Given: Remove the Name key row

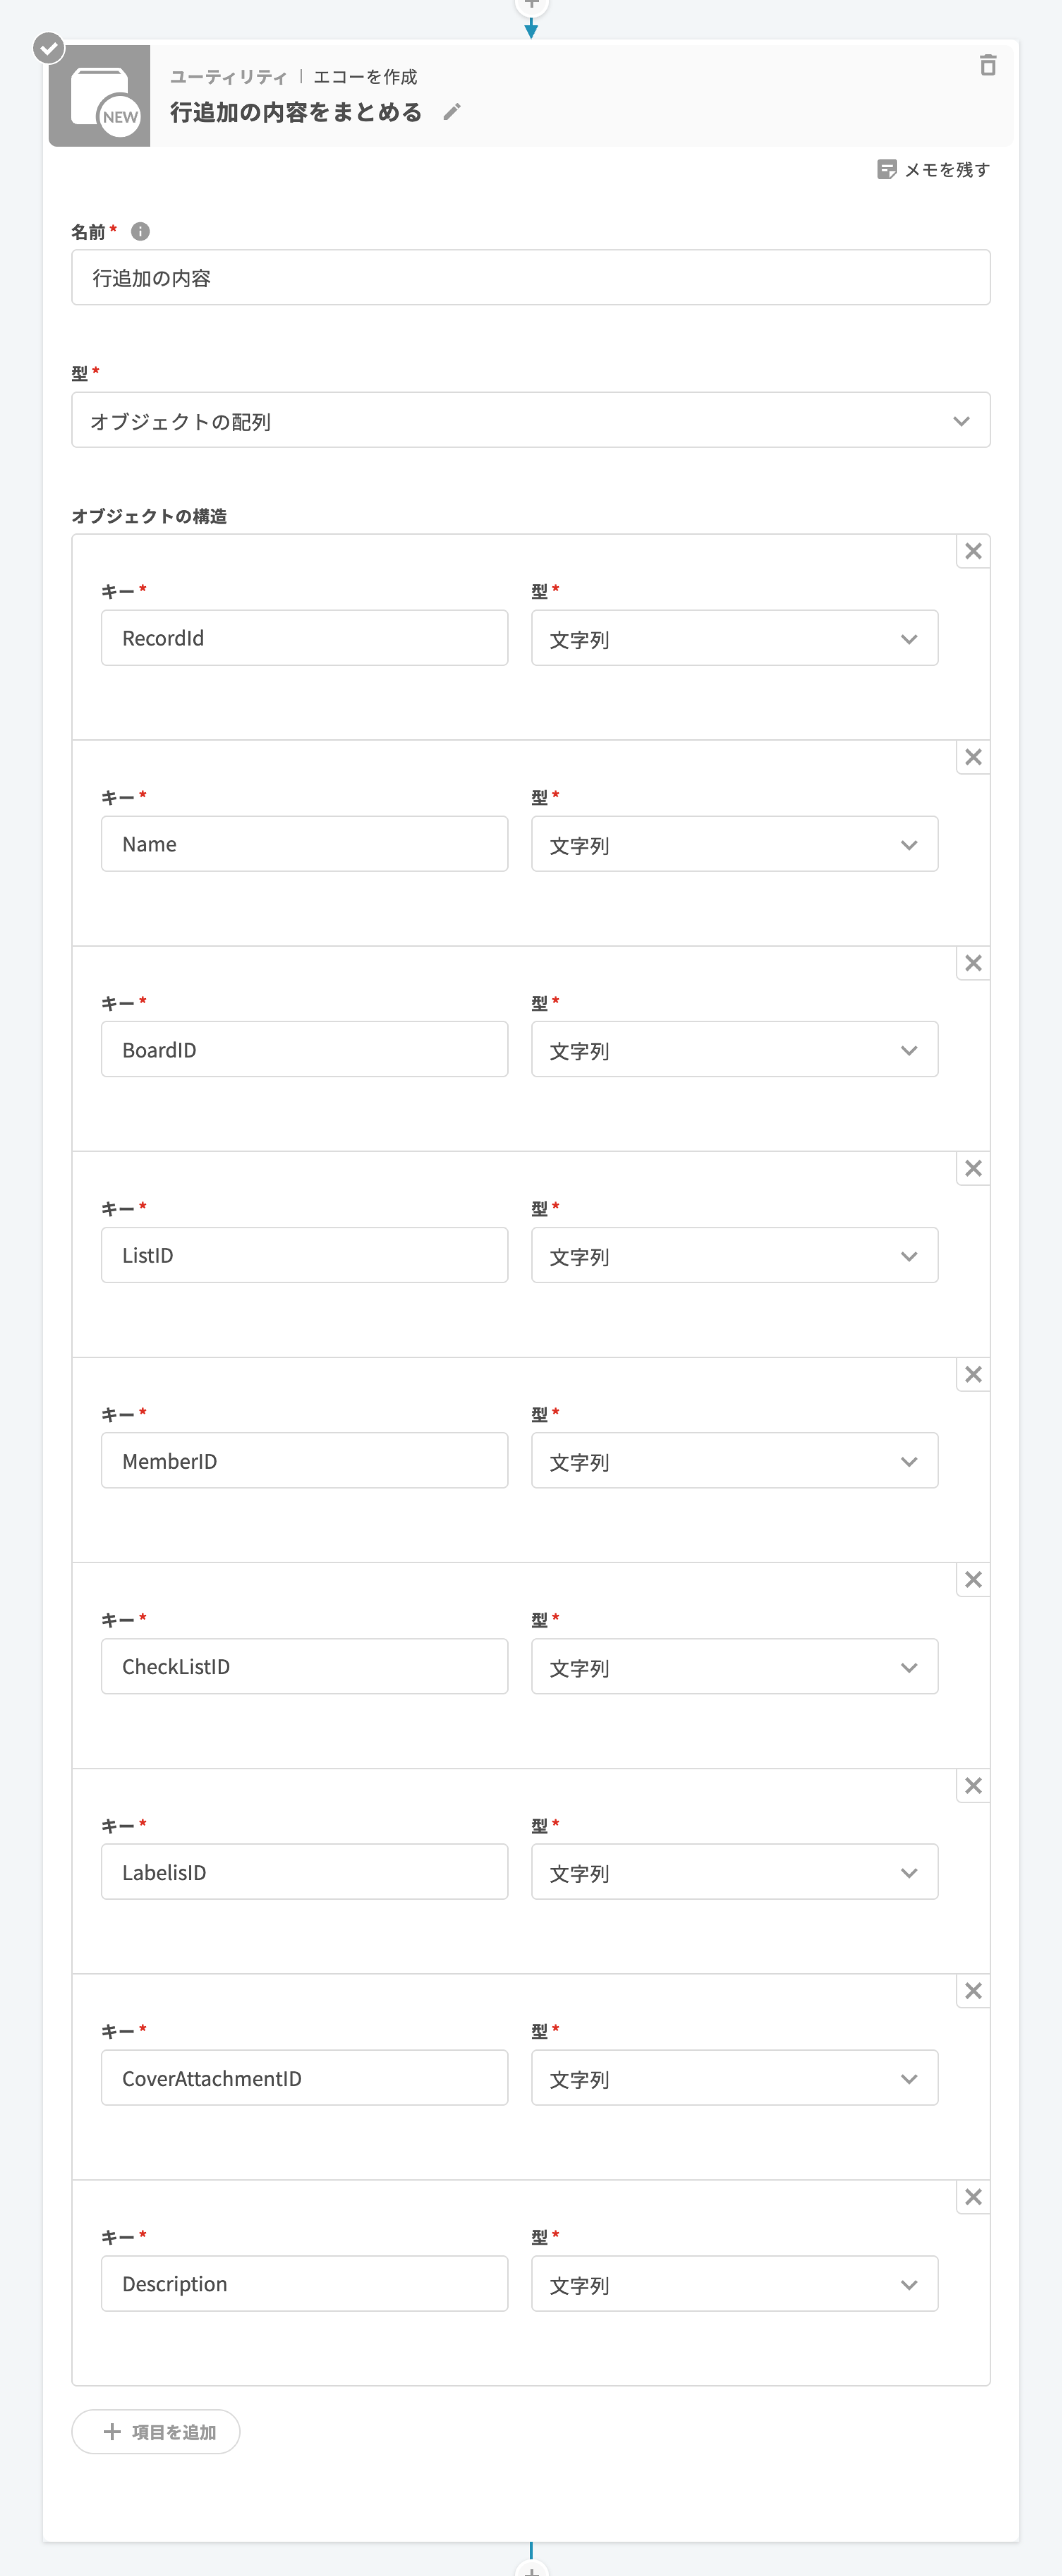Looking at the screenshot, I should click(973, 757).
